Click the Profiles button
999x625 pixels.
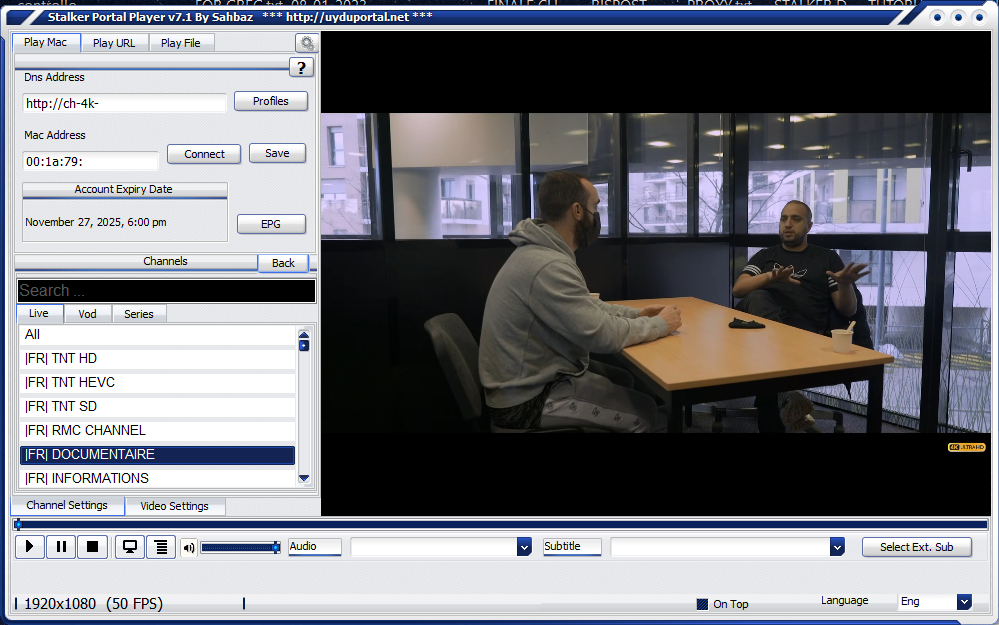(x=271, y=101)
